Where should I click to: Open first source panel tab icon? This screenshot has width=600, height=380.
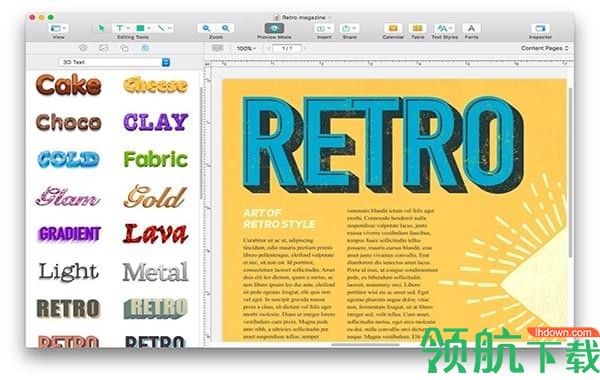(x=83, y=48)
